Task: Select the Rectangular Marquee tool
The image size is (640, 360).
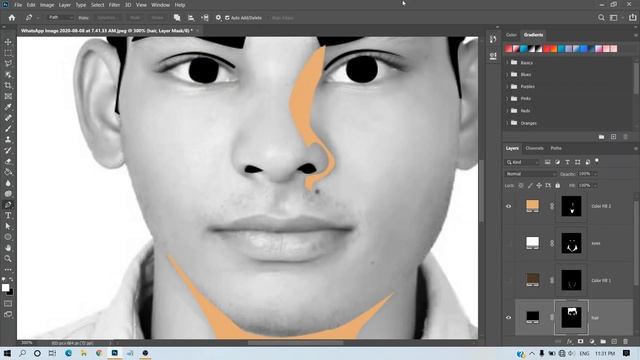Action: [x=8, y=53]
